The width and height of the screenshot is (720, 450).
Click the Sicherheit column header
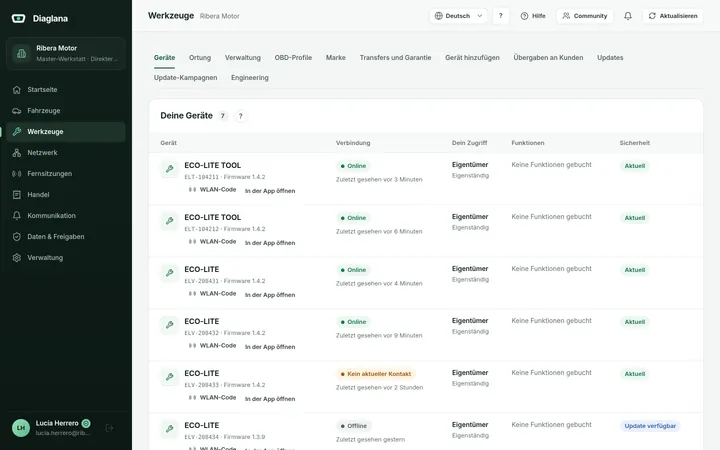click(x=635, y=143)
